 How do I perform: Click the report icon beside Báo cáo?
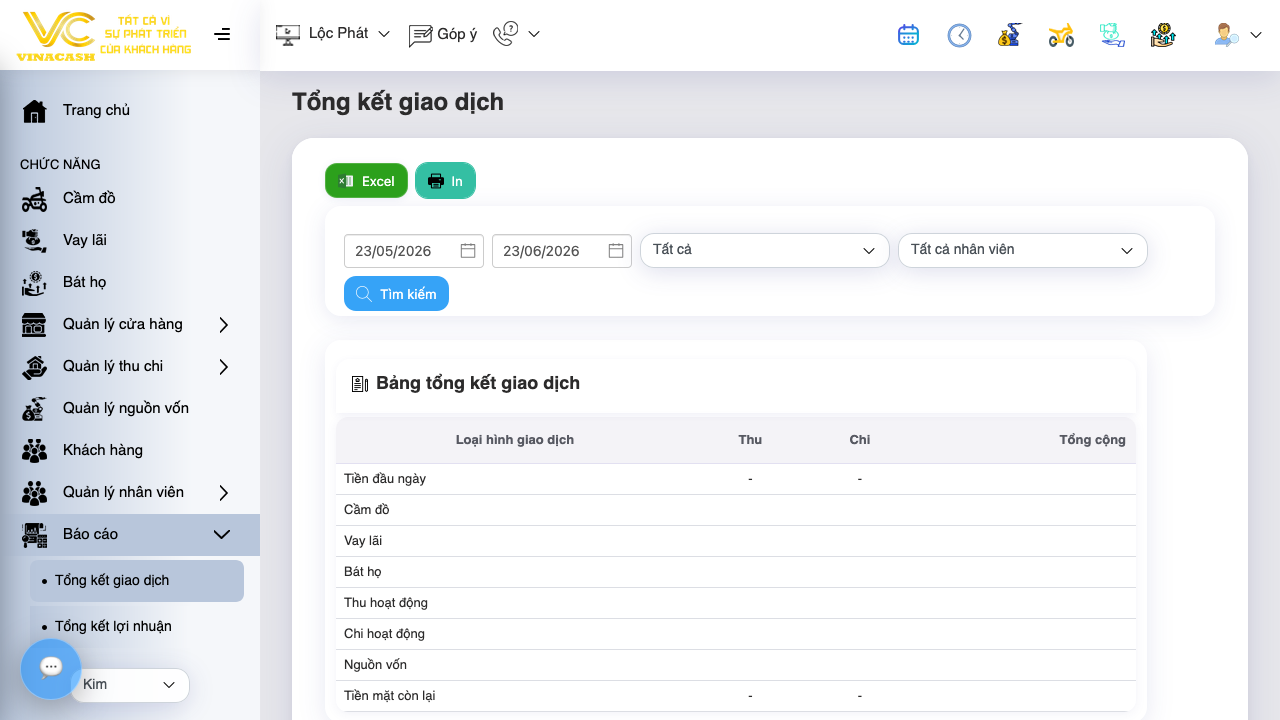tap(35, 534)
